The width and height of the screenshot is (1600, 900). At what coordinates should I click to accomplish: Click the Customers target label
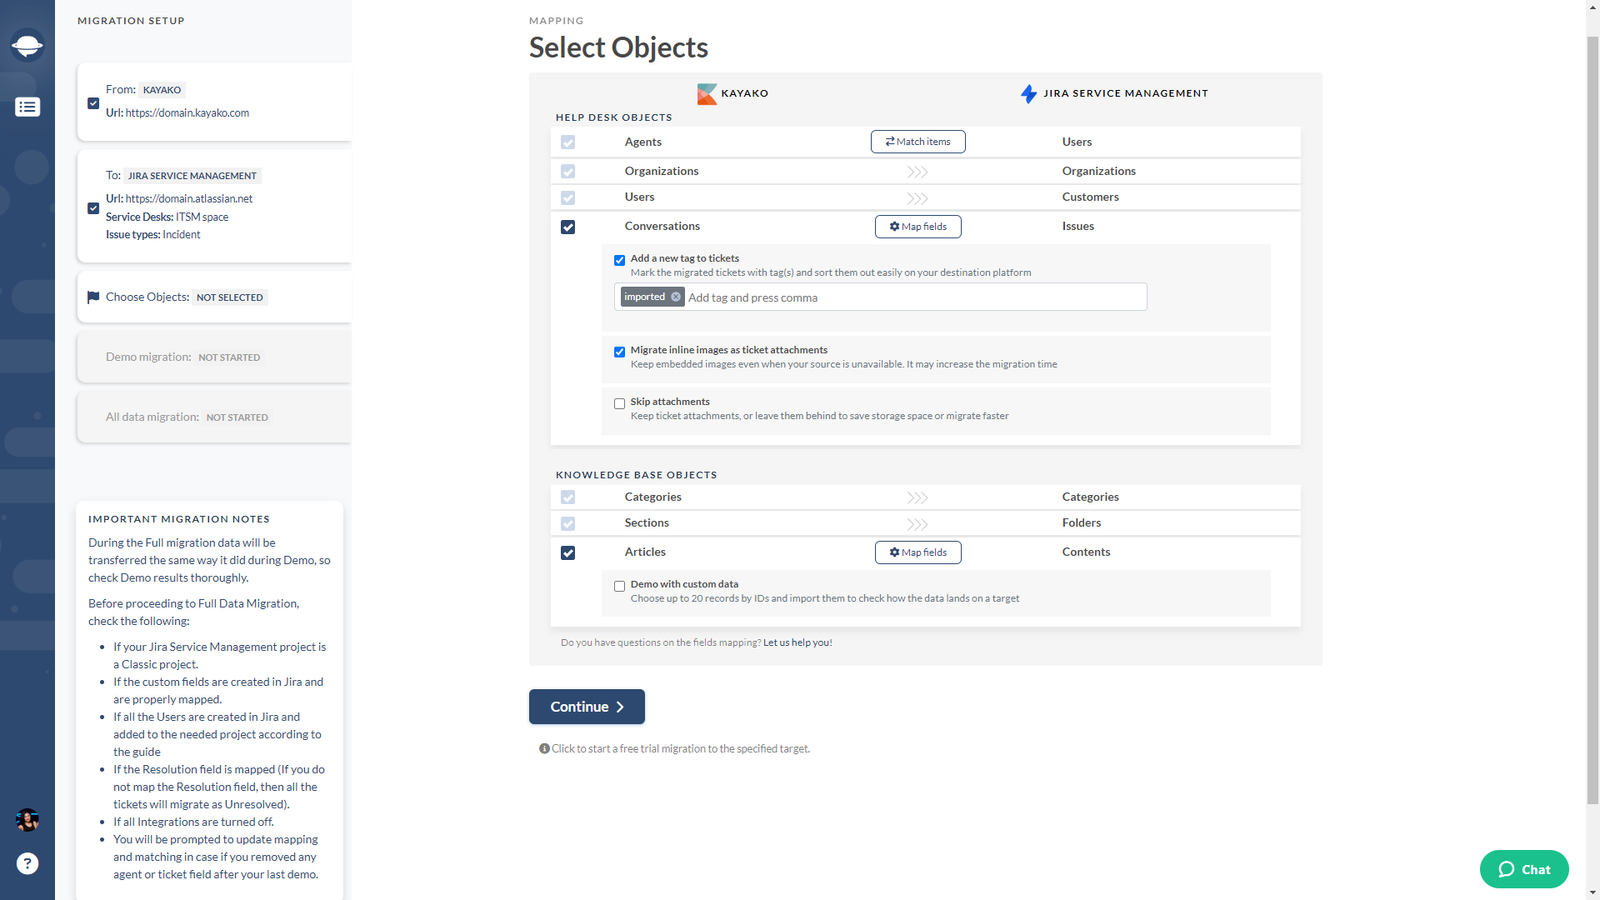1090,198
